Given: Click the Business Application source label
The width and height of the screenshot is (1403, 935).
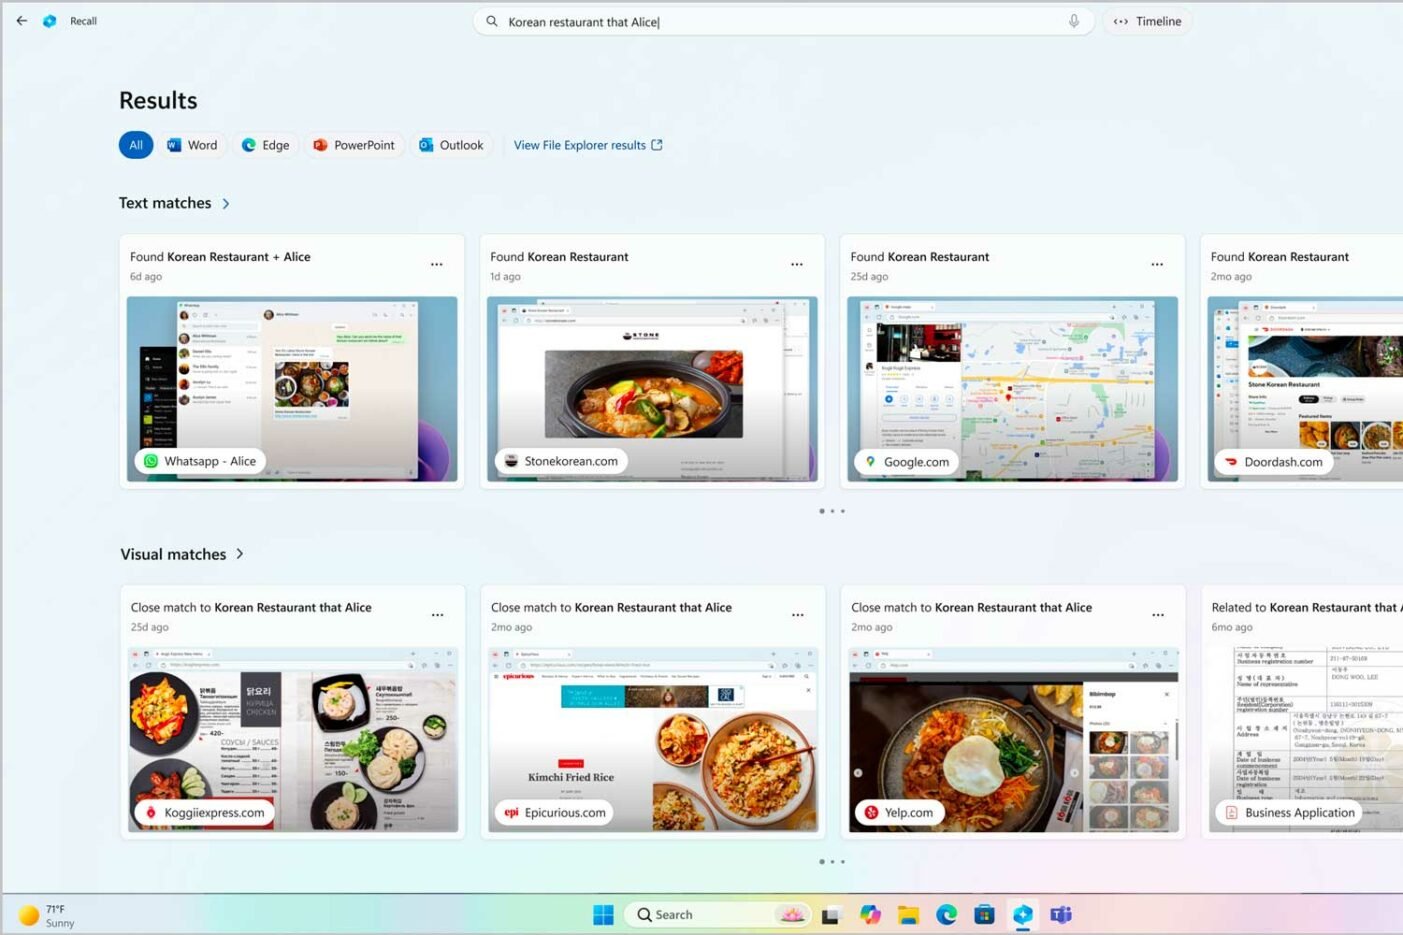Looking at the screenshot, I should [x=1290, y=812].
